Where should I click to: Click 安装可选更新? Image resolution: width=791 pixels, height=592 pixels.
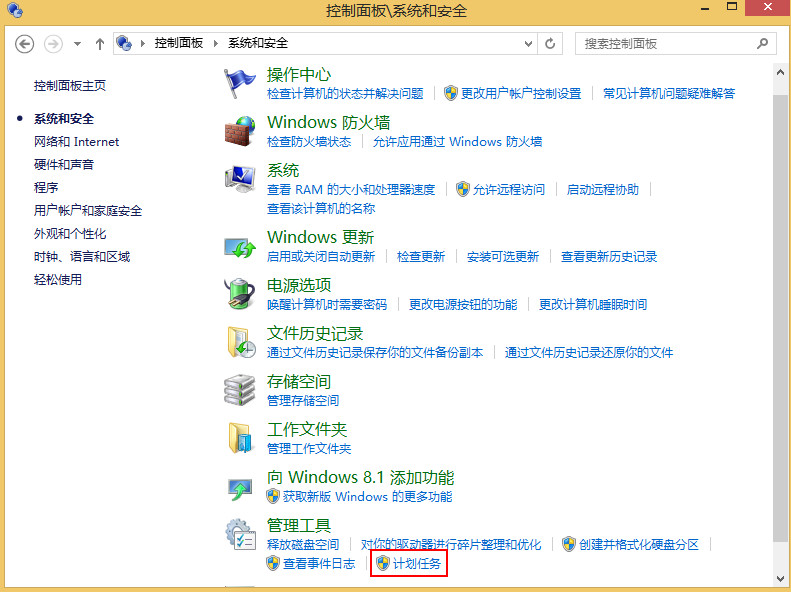coord(503,257)
